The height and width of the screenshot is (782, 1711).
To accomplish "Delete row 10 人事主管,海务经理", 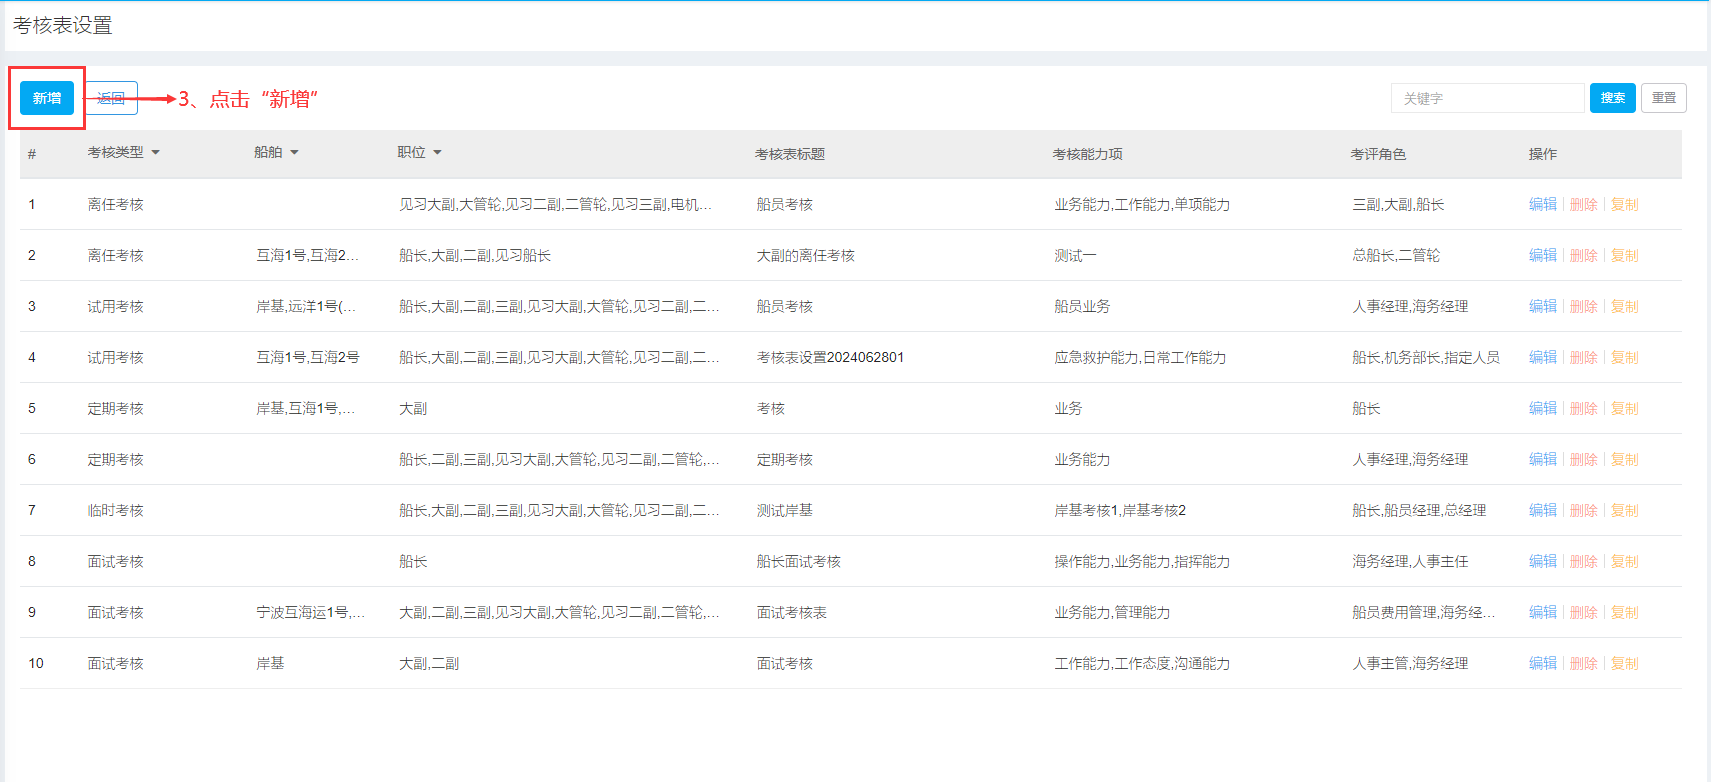I will [1583, 663].
